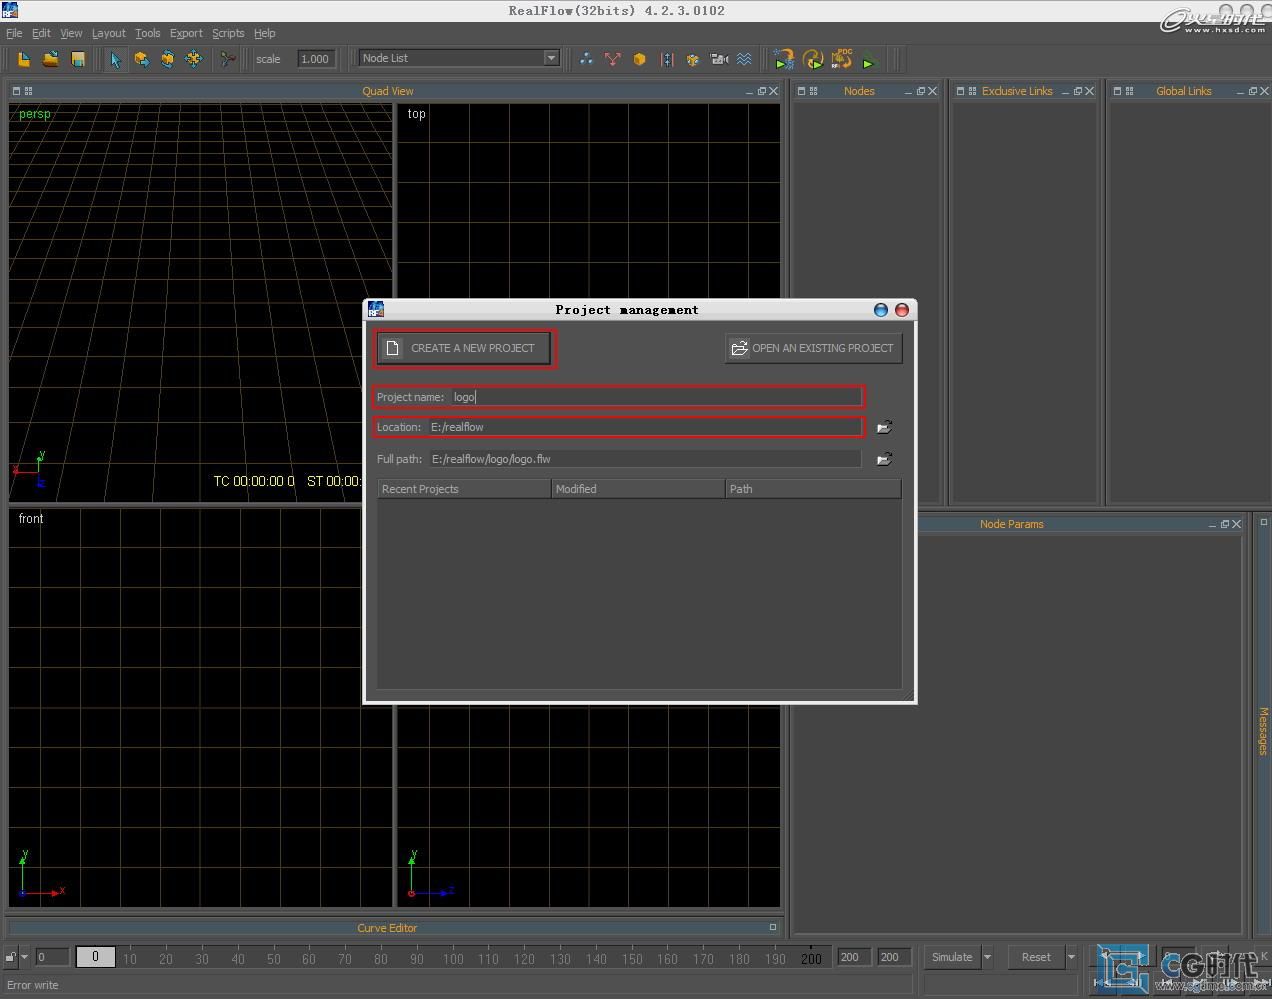Browse for project location folder
The height and width of the screenshot is (999, 1272).
pyautogui.click(x=884, y=427)
